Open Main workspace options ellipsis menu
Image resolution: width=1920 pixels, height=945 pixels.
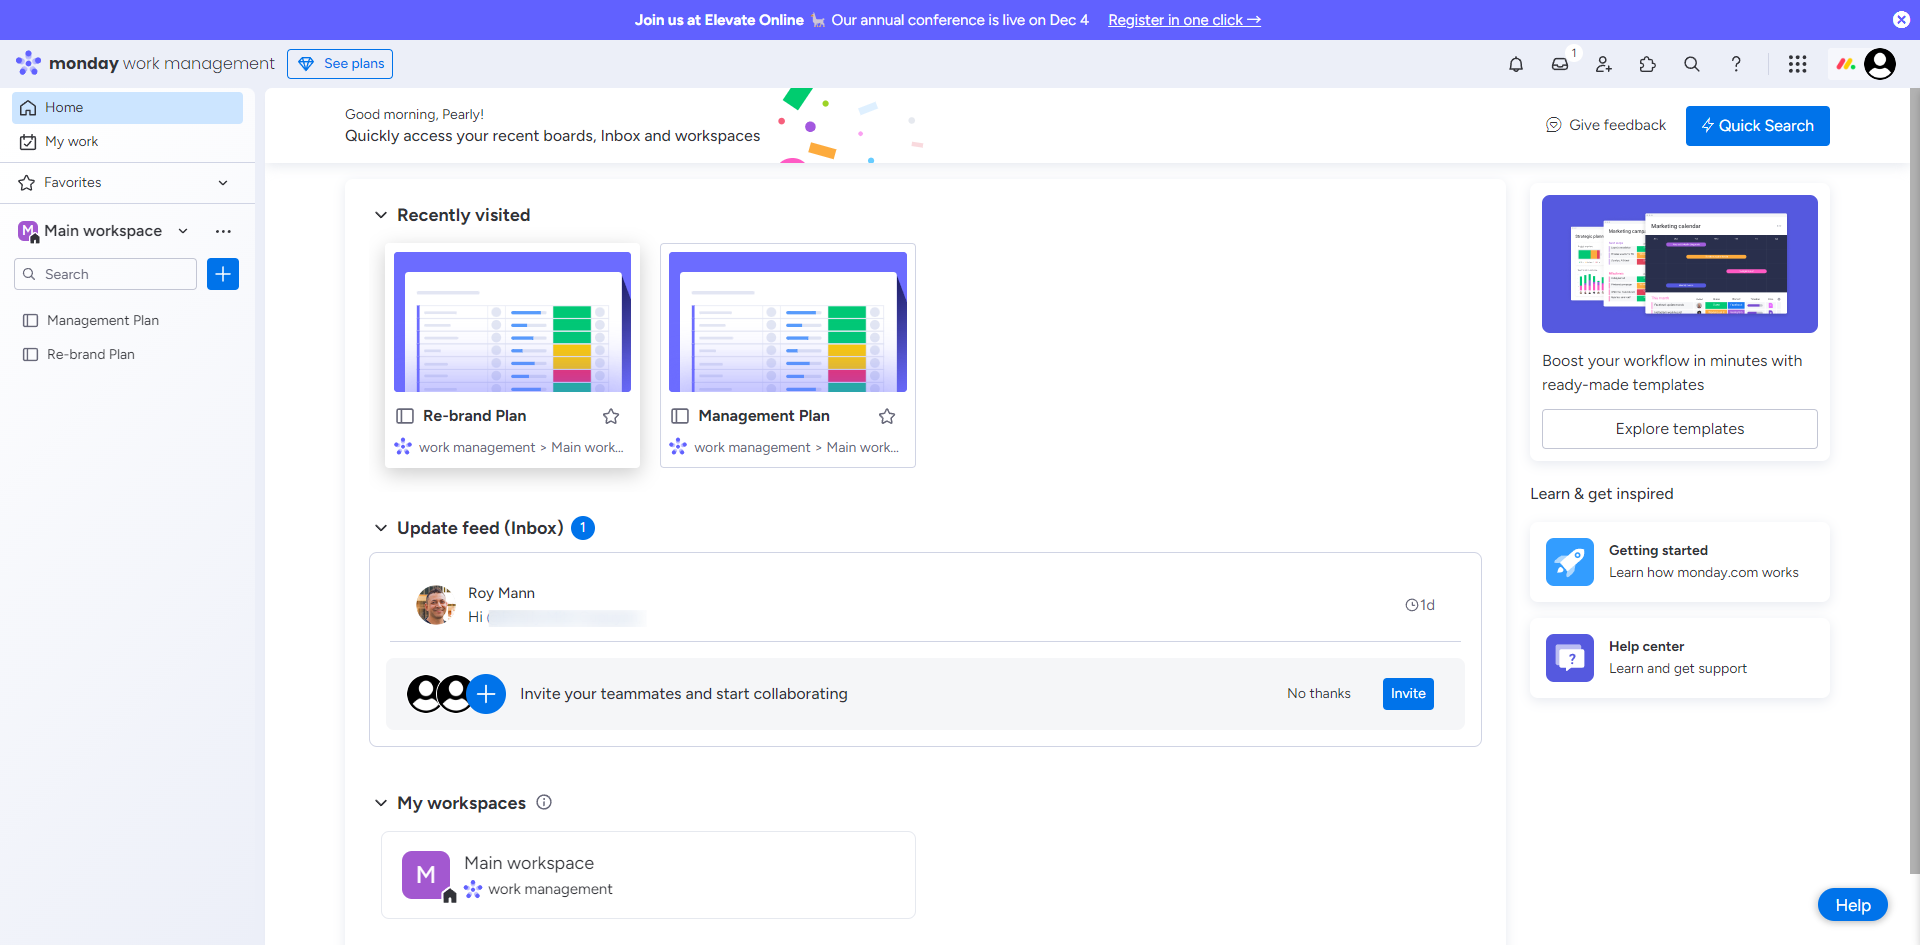click(223, 231)
